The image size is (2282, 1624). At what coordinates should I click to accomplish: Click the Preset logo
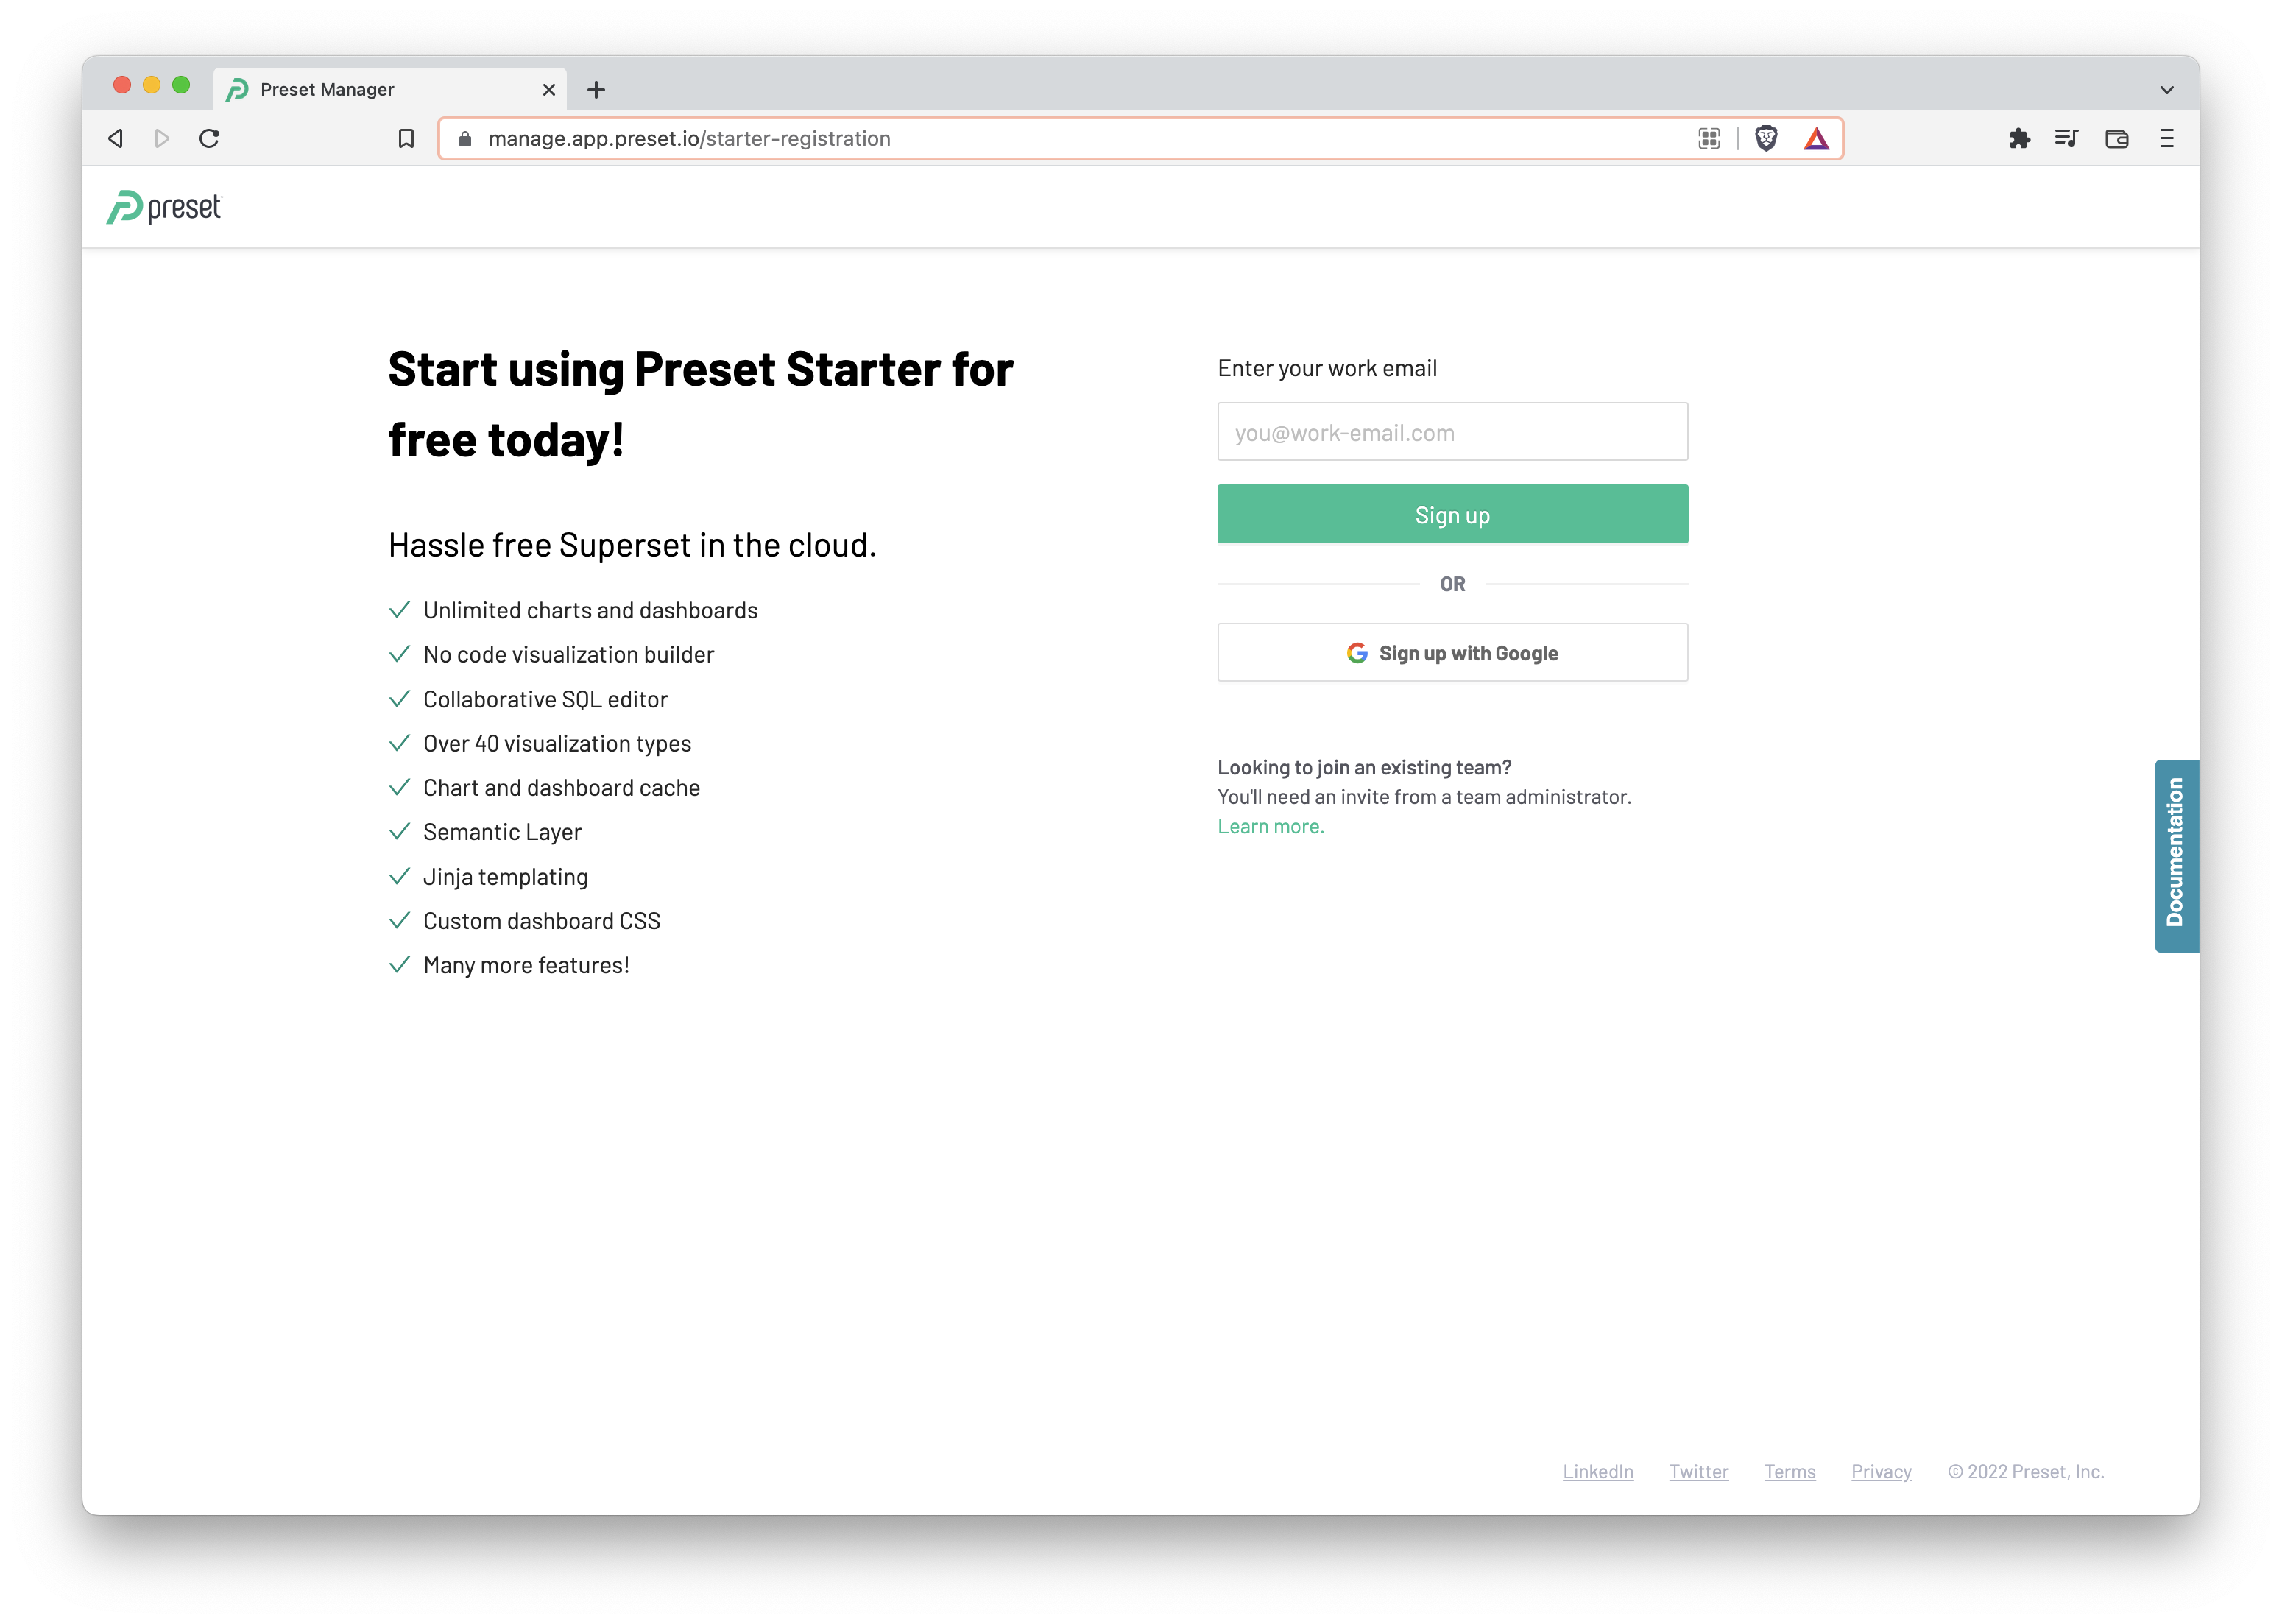tap(163, 207)
